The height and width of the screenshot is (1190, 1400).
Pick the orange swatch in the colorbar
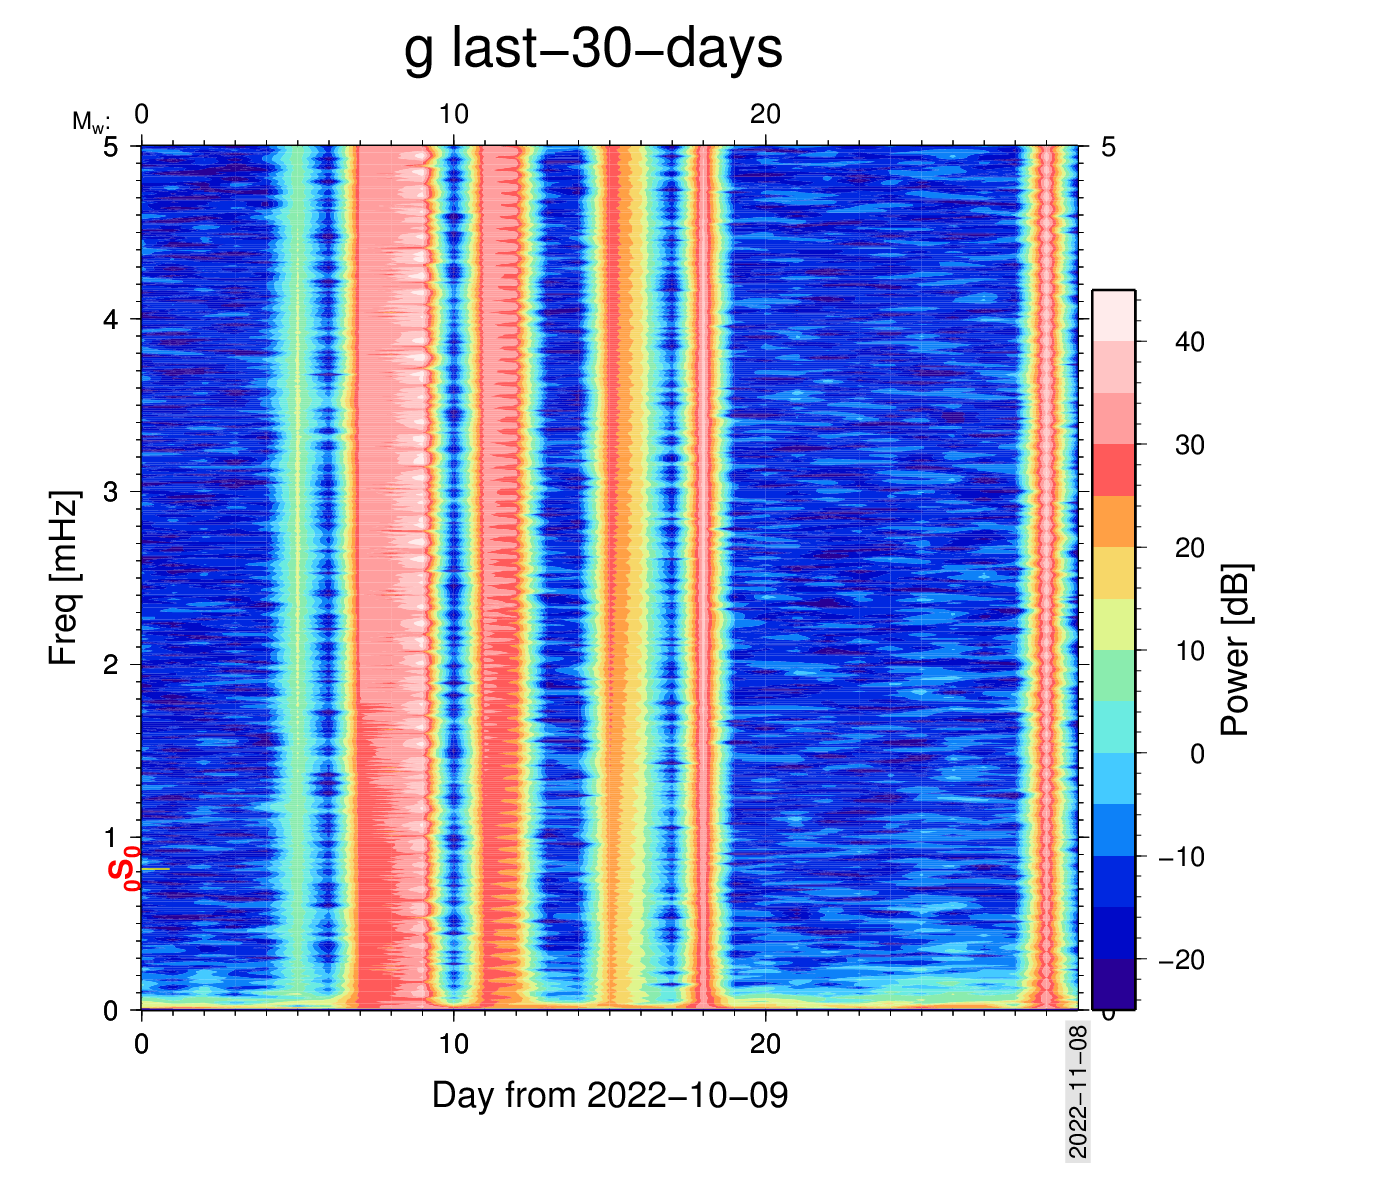point(1113,521)
